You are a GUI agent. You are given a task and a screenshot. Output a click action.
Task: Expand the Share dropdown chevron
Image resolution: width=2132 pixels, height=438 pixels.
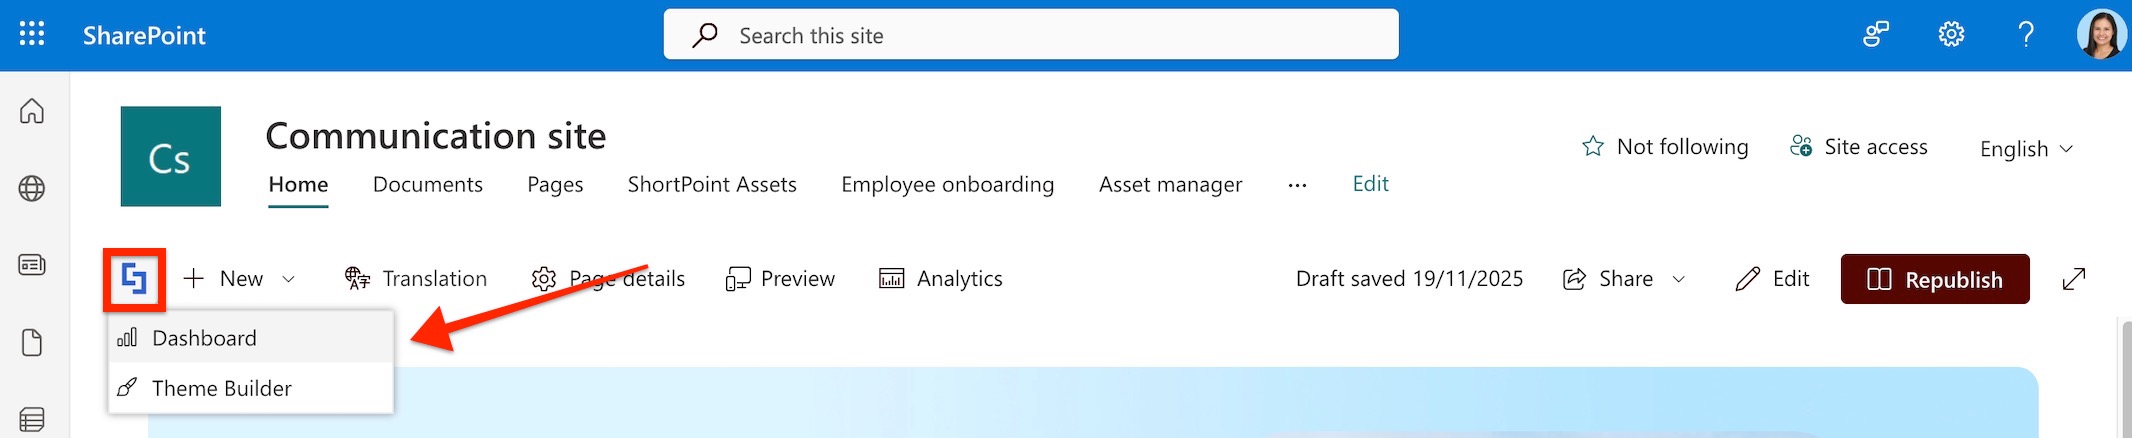tap(1679, 280)
